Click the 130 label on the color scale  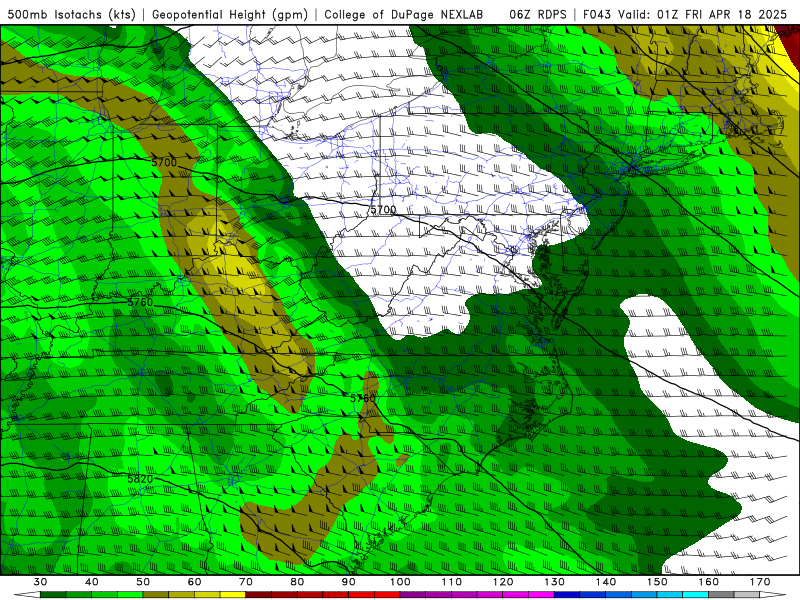(x=555, y=582)
